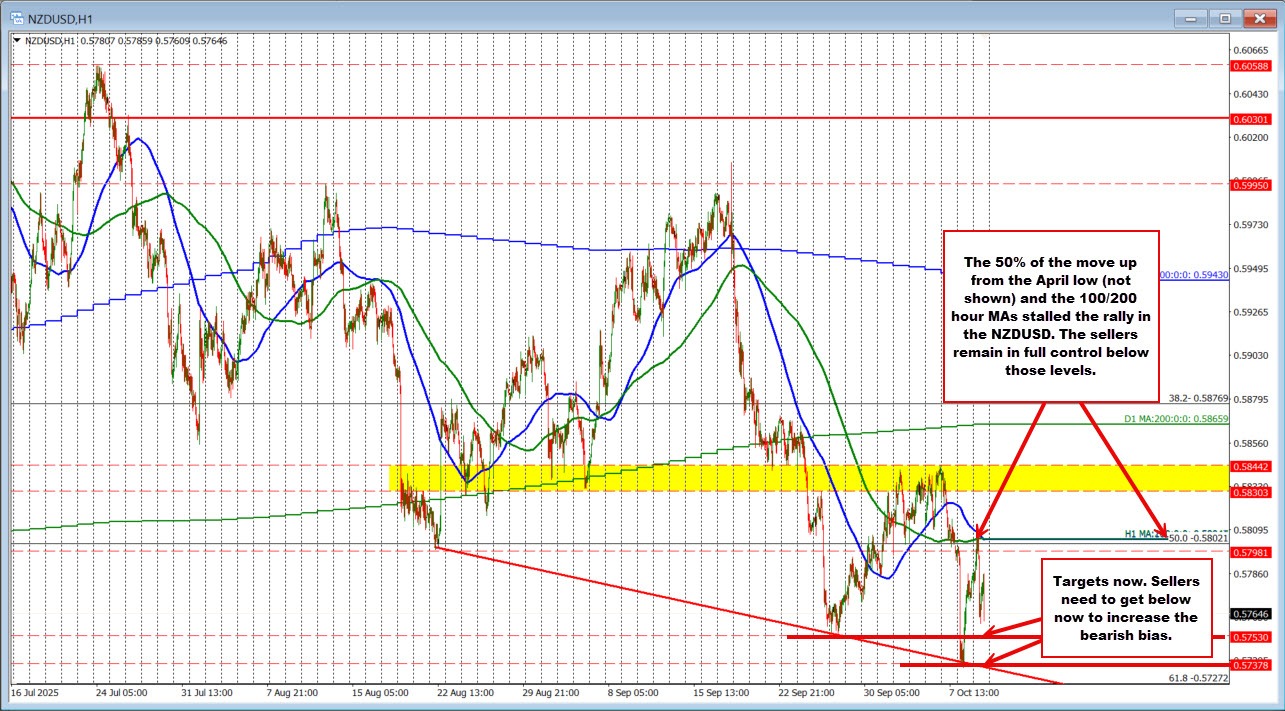Click the 0.57378 target price label
The image size is (1285, 711).
(x=1251, y=665)
